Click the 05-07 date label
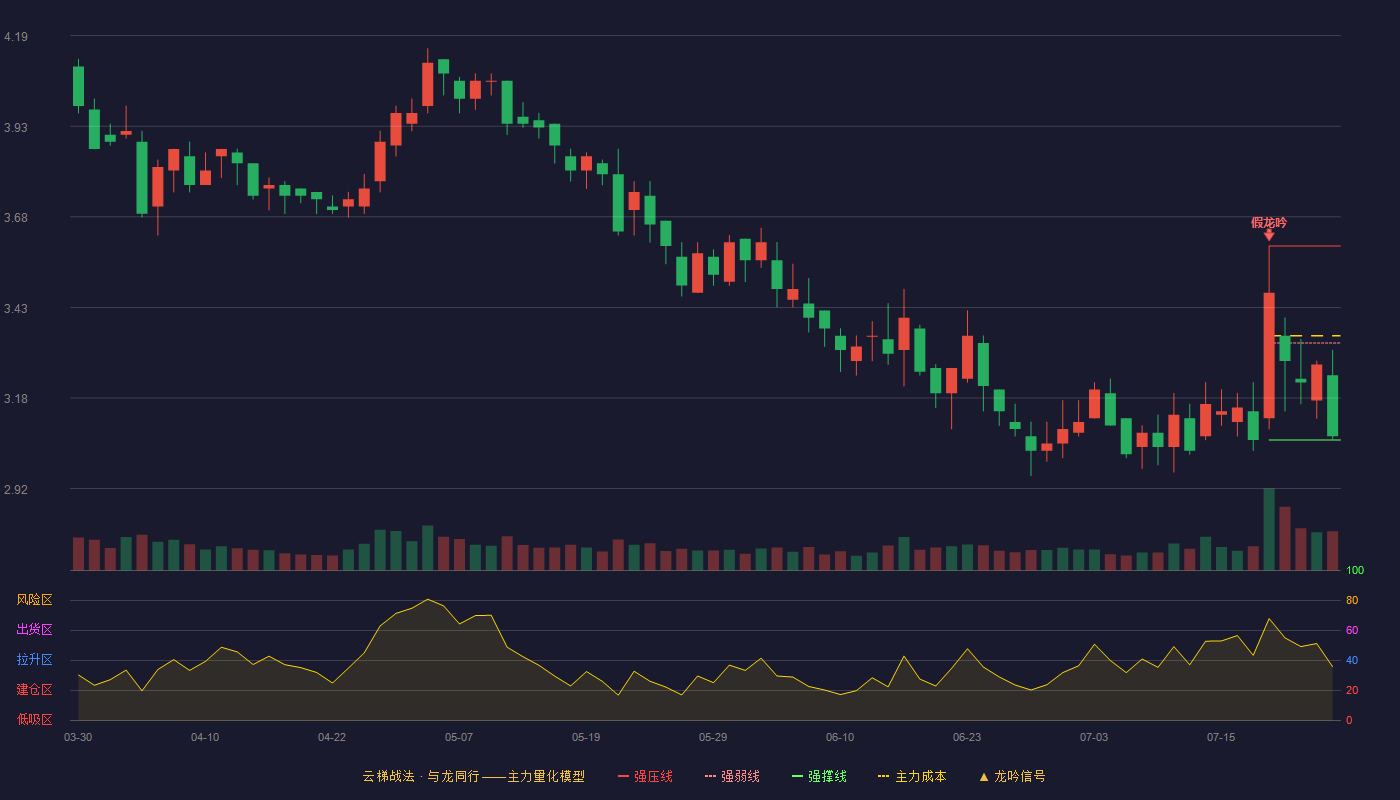The width and height of the screenshot is (1400, 800). coord(459,737)
